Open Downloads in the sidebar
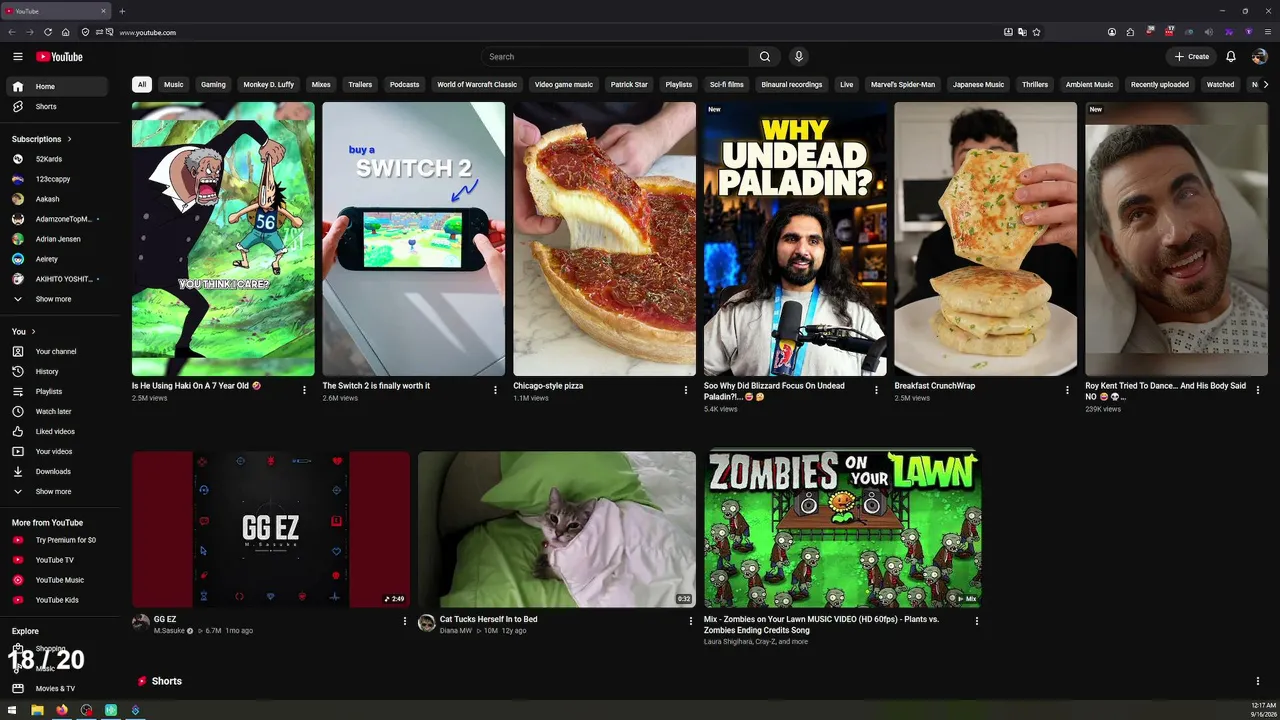This screenshot has width=1280, height=720. (x=60, y=471)
